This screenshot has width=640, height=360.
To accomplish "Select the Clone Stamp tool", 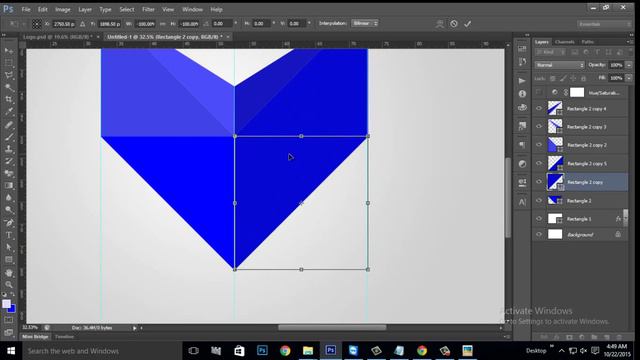I will [9, 149].
